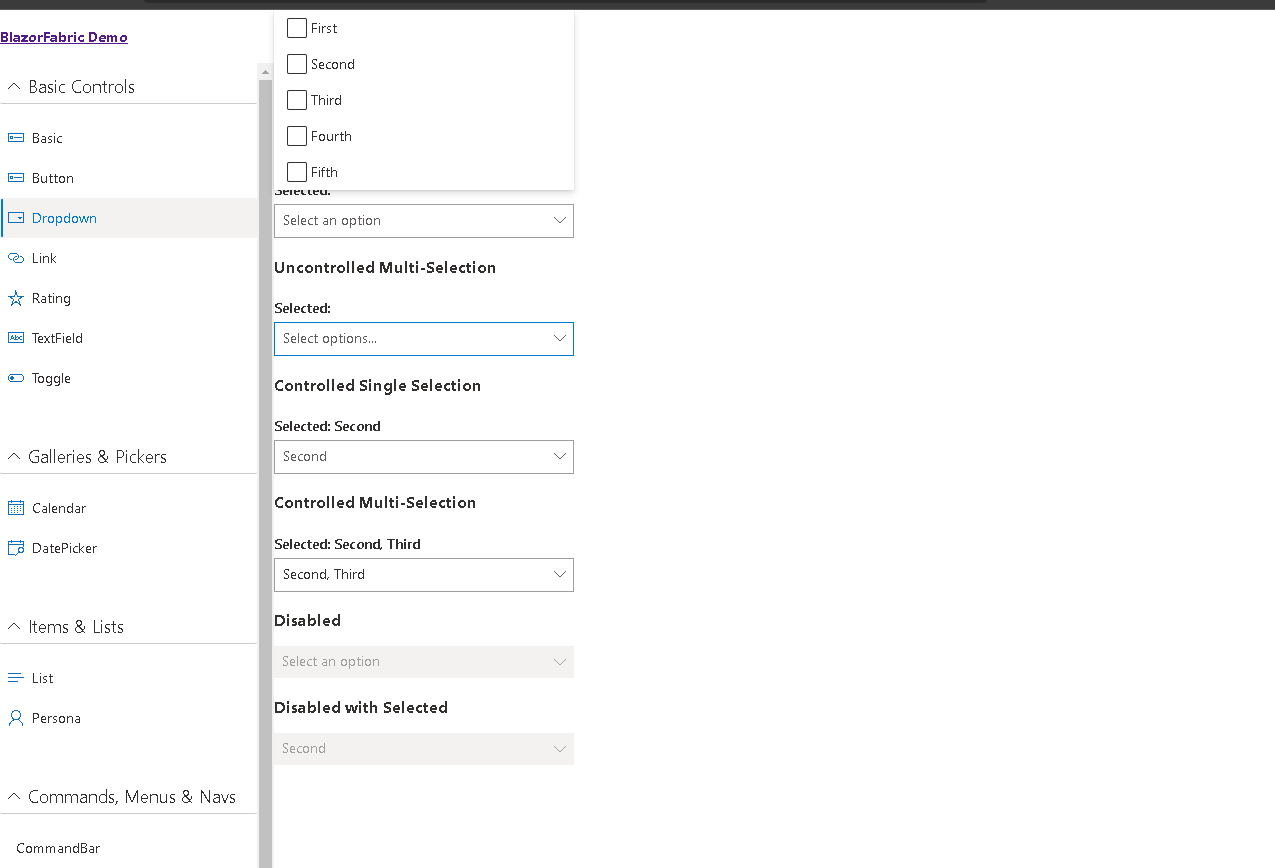Enable the Fifth option checkbox

click(296, 171)
